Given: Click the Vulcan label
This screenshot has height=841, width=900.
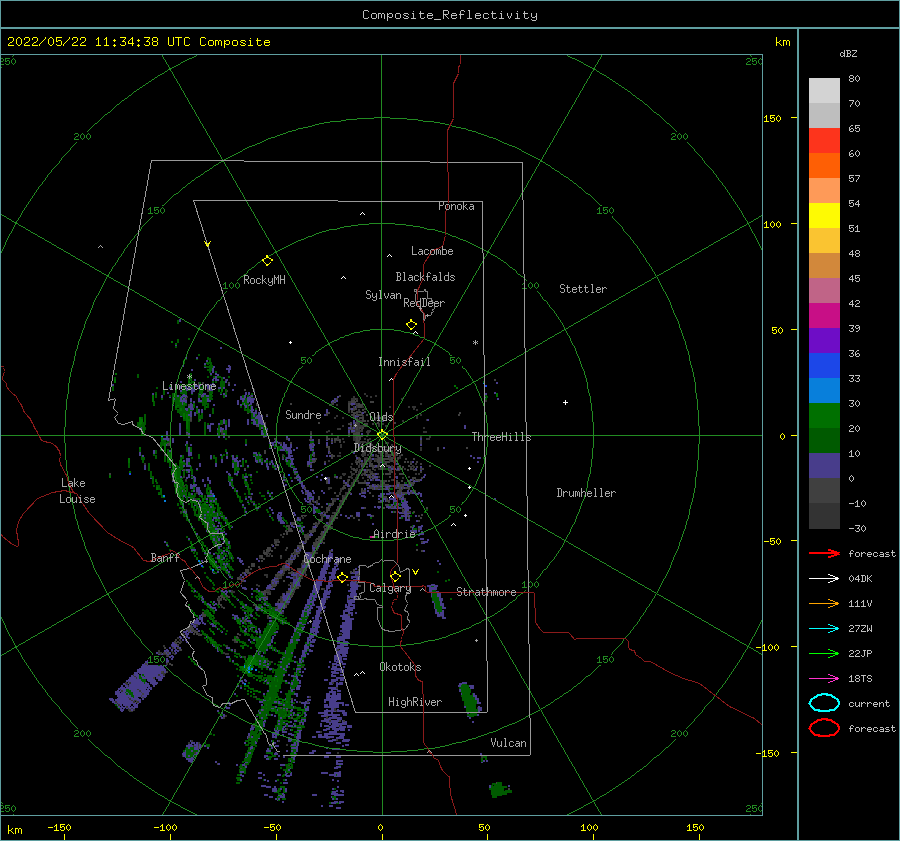Looking at the screenshot, I should 508,743.
